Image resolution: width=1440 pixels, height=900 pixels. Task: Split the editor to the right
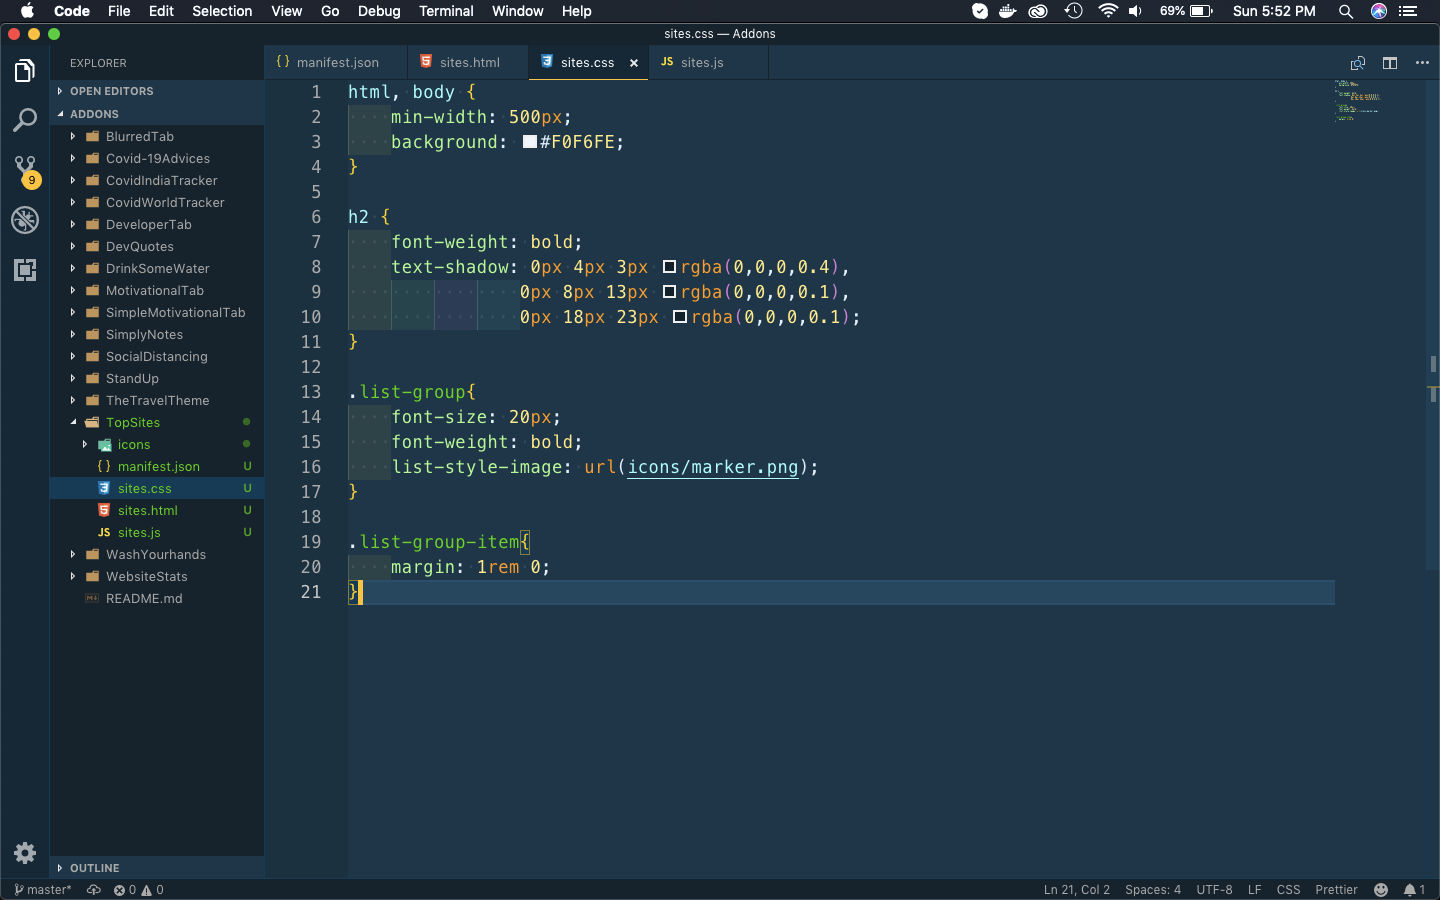1390,63
